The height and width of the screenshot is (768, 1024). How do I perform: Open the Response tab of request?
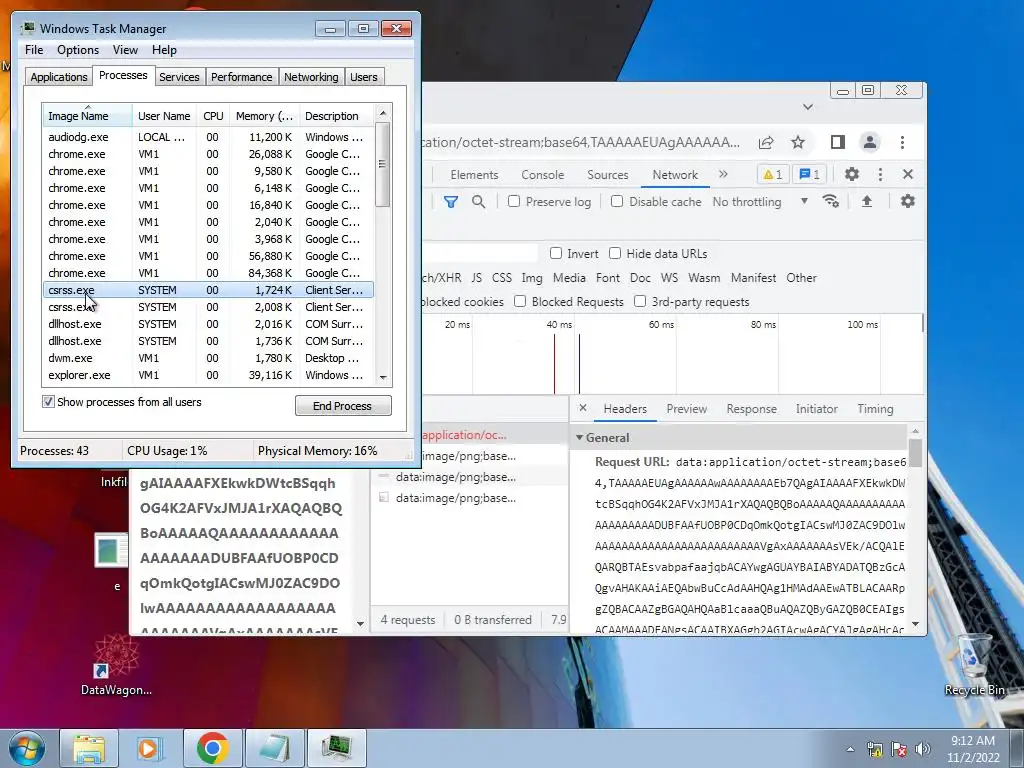752,409
